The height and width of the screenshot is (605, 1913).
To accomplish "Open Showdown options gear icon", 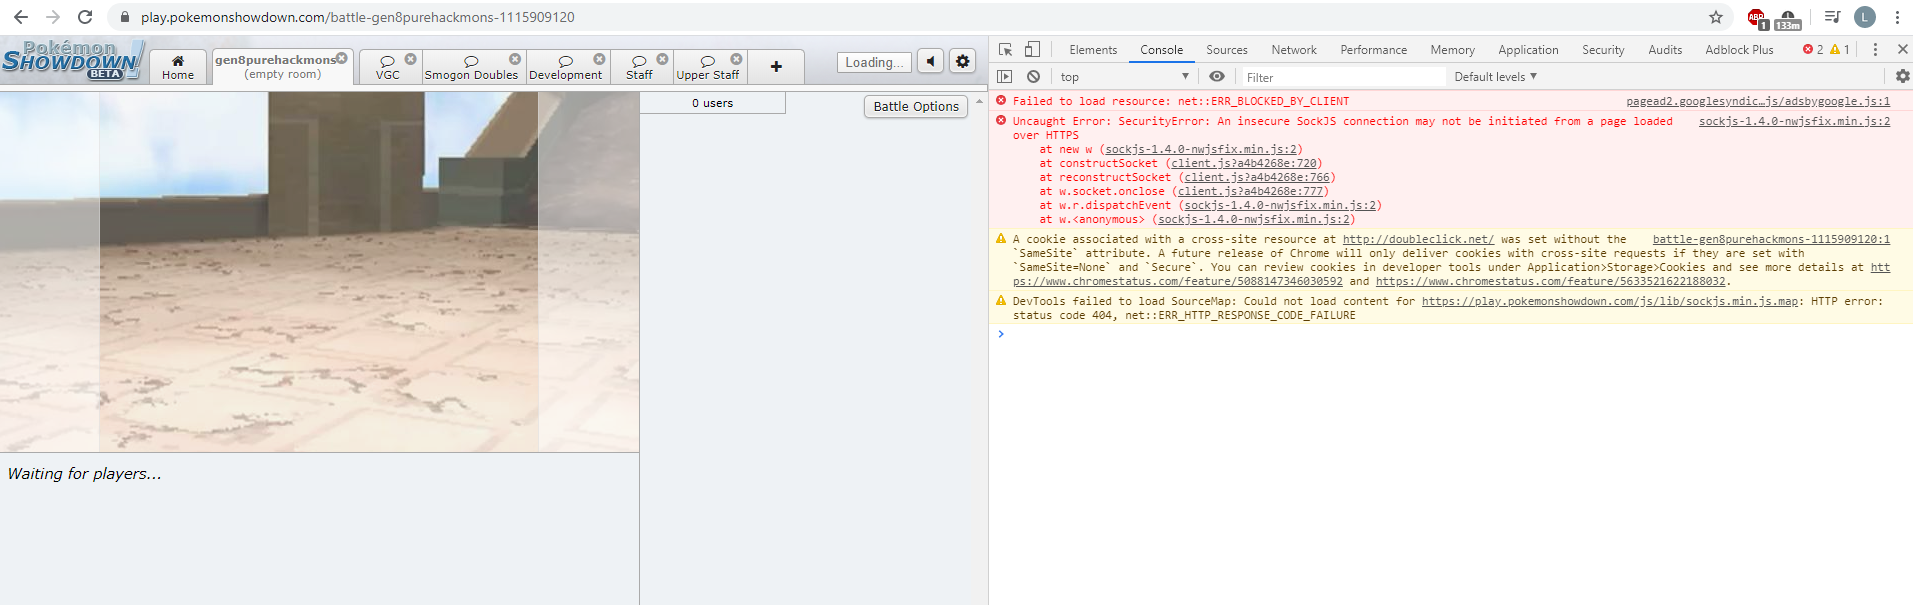I will pyautogui.click(x=962, y=62).
